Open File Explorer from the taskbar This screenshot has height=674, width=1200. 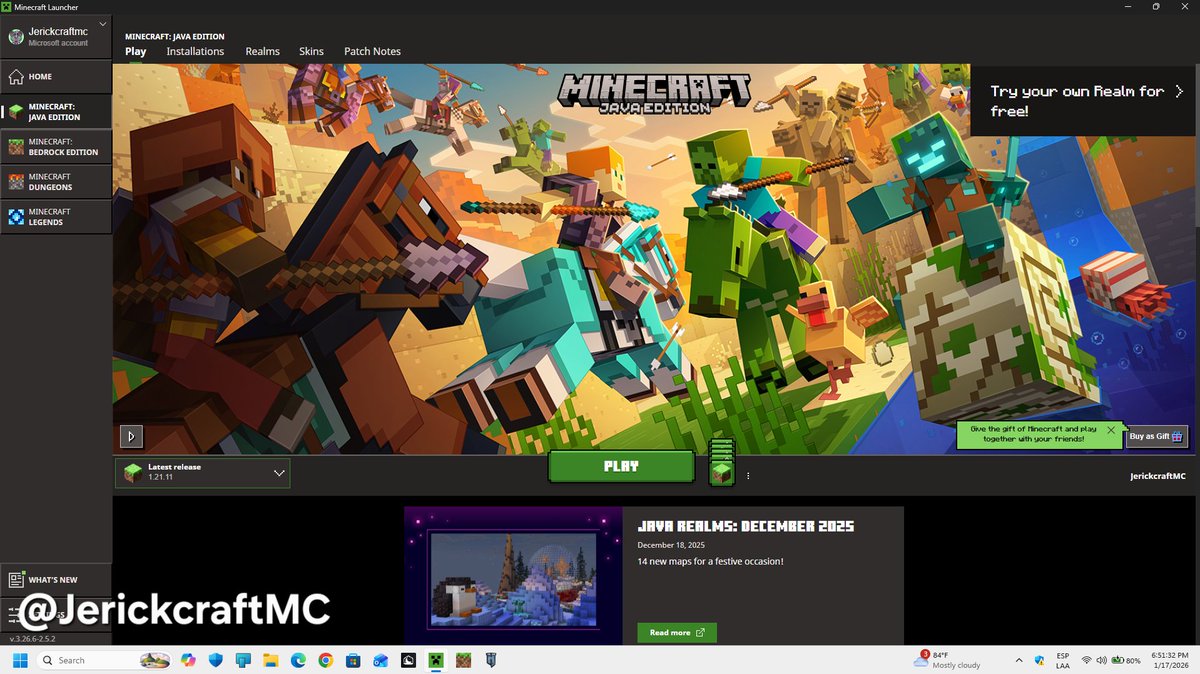[x=270, y=660]
